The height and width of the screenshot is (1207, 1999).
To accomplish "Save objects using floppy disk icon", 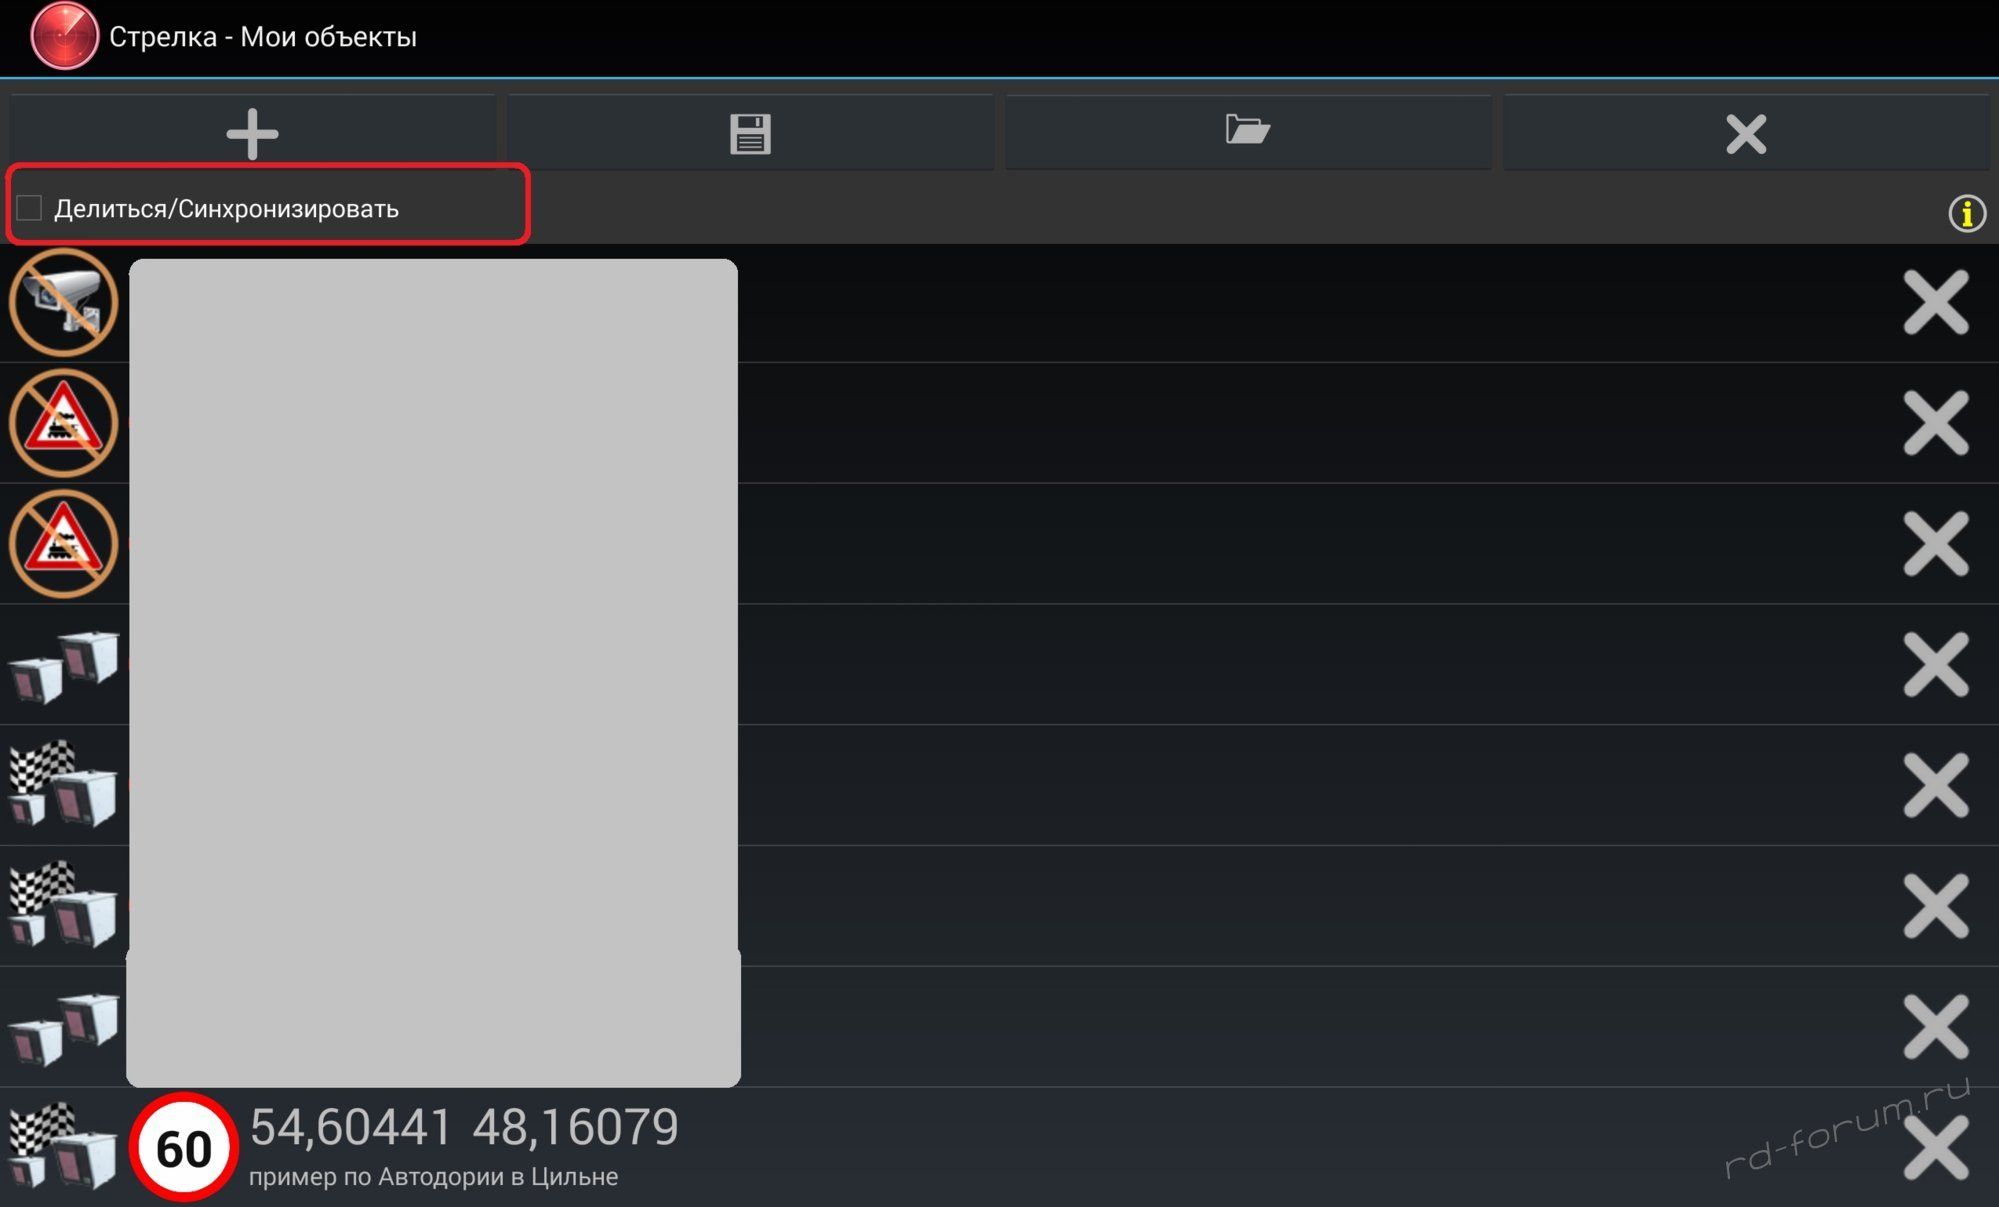I will (750, 133).
